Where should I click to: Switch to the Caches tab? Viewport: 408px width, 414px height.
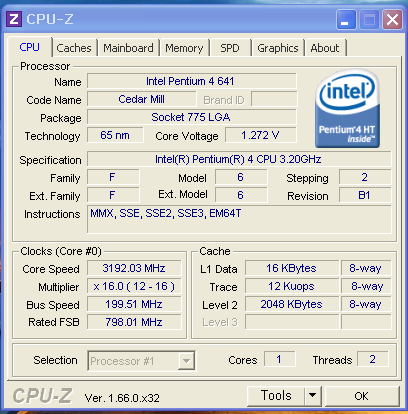click(74, 48)
